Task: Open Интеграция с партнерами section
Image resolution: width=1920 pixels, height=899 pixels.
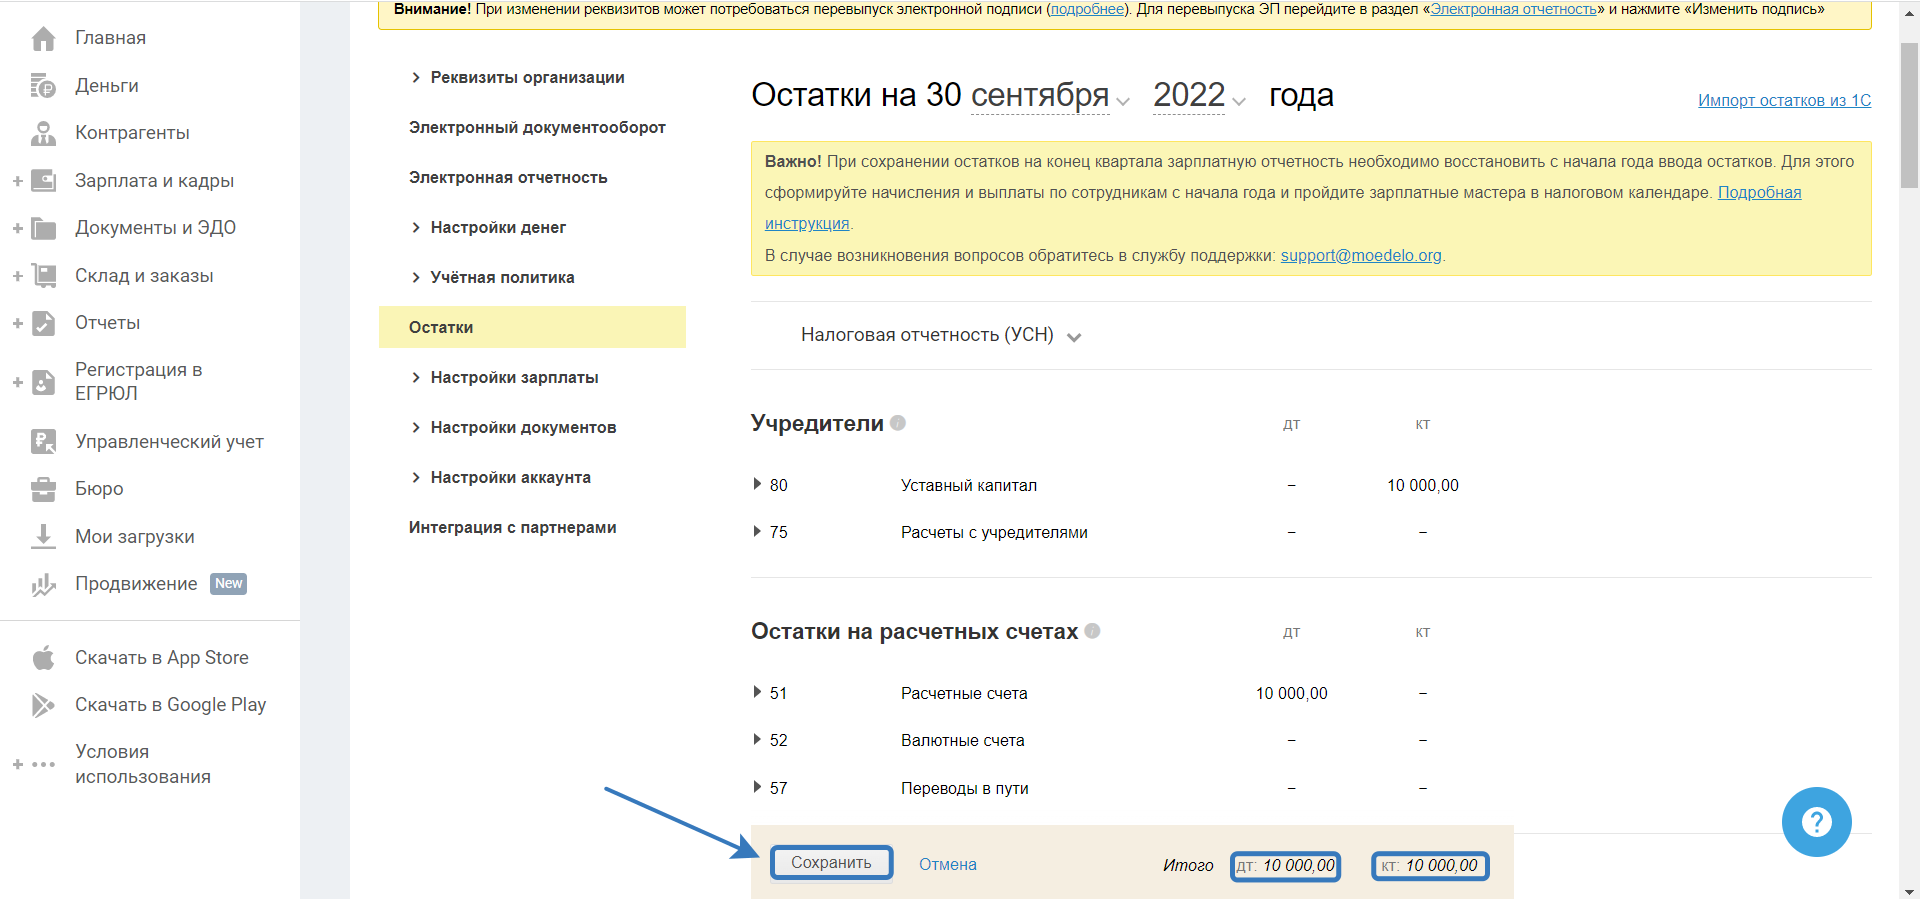Action: point(512,528)
